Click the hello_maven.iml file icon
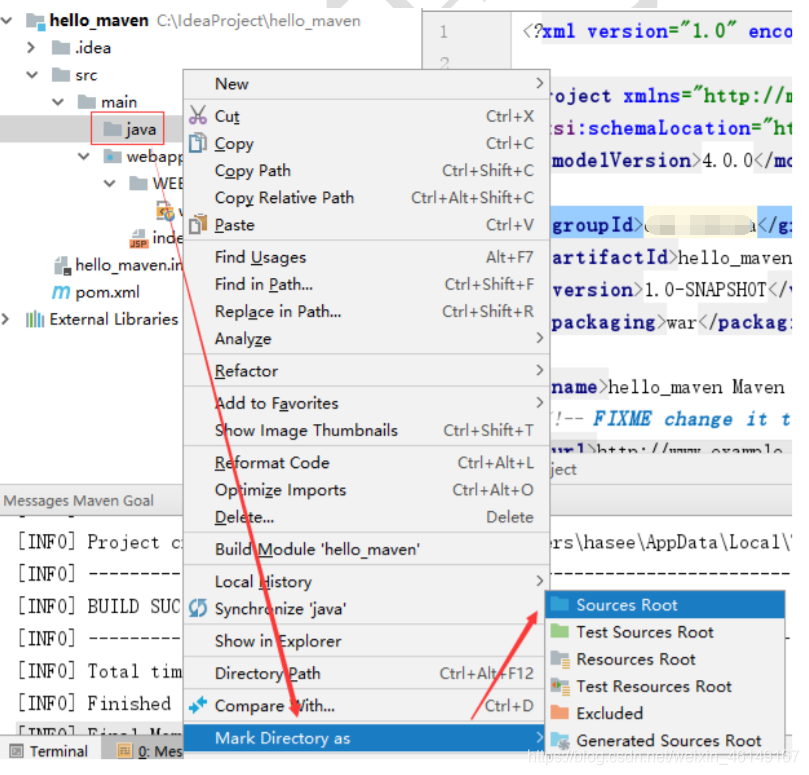The image size is (809, 775). pos(62,266)
